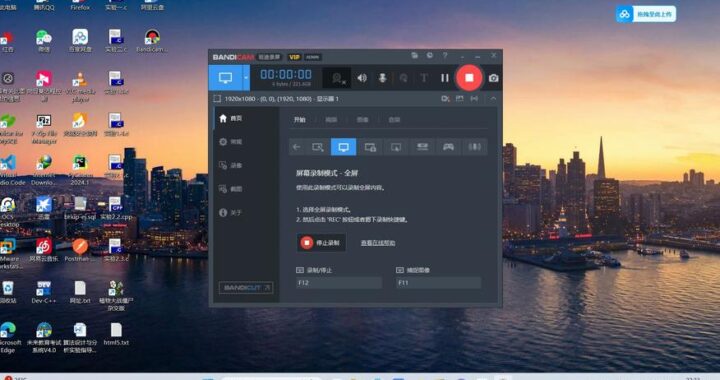Open recording mode dropdown arrow beside monitor button
The height and width of the screenshot is (380, 720).
[x=246, y=78]
